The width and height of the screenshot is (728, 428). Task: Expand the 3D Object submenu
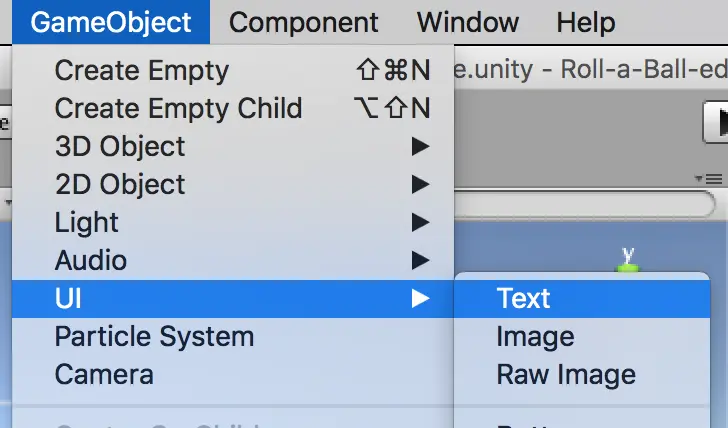[233, 147]
